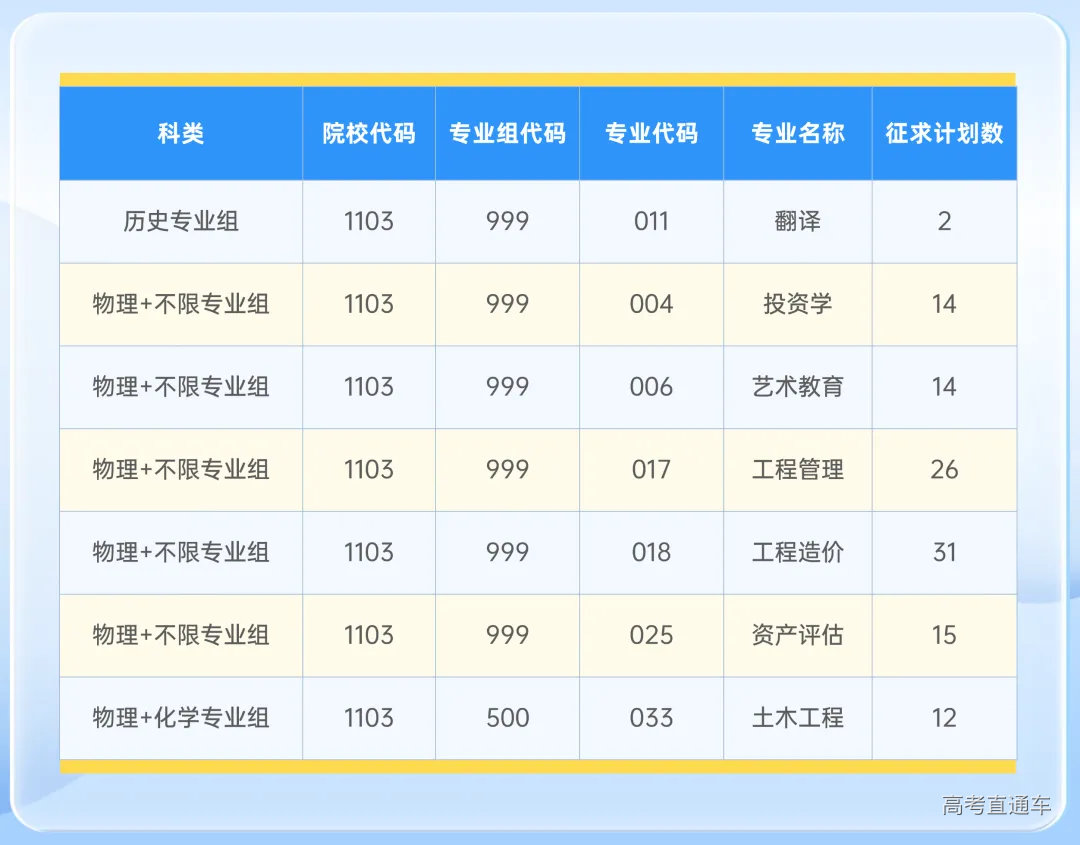
Task: Click the group code 500 cell
Action: coord(507,718)
